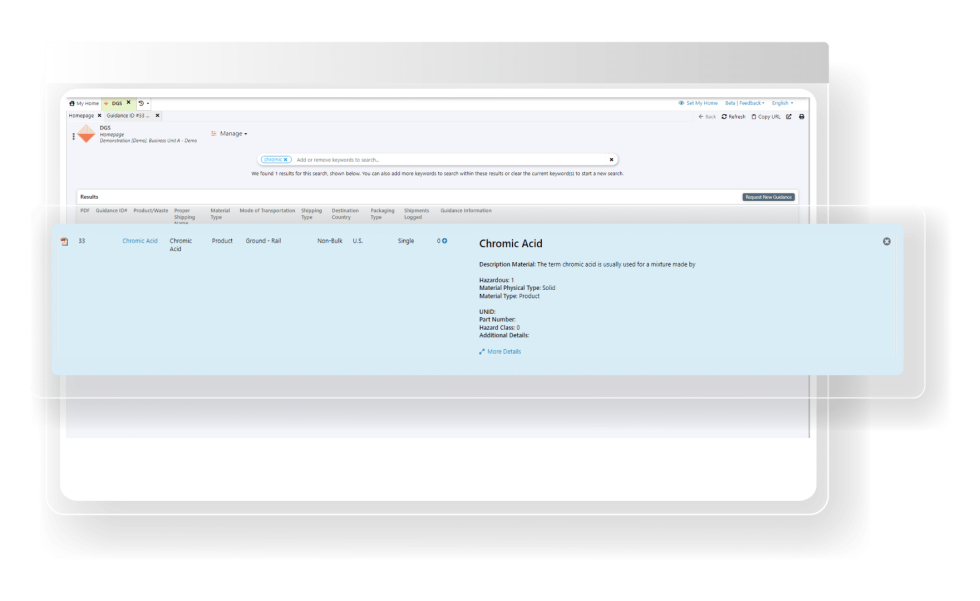Open the Beta | Feedback dropdown
Screen dimensions: 980x601
[744, 103]
